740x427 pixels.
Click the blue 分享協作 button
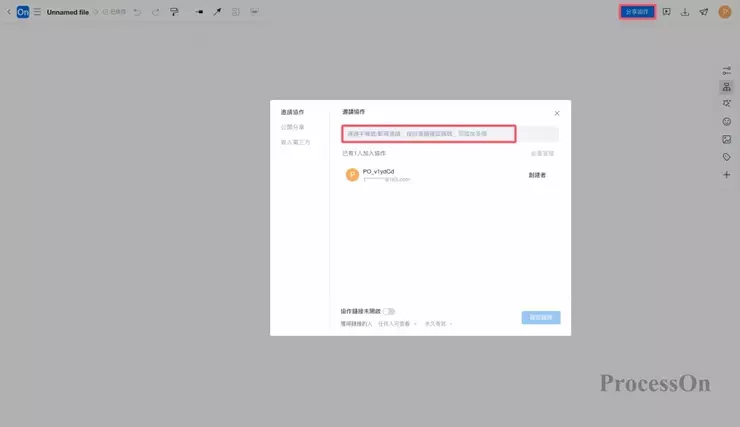click(636, 12)
